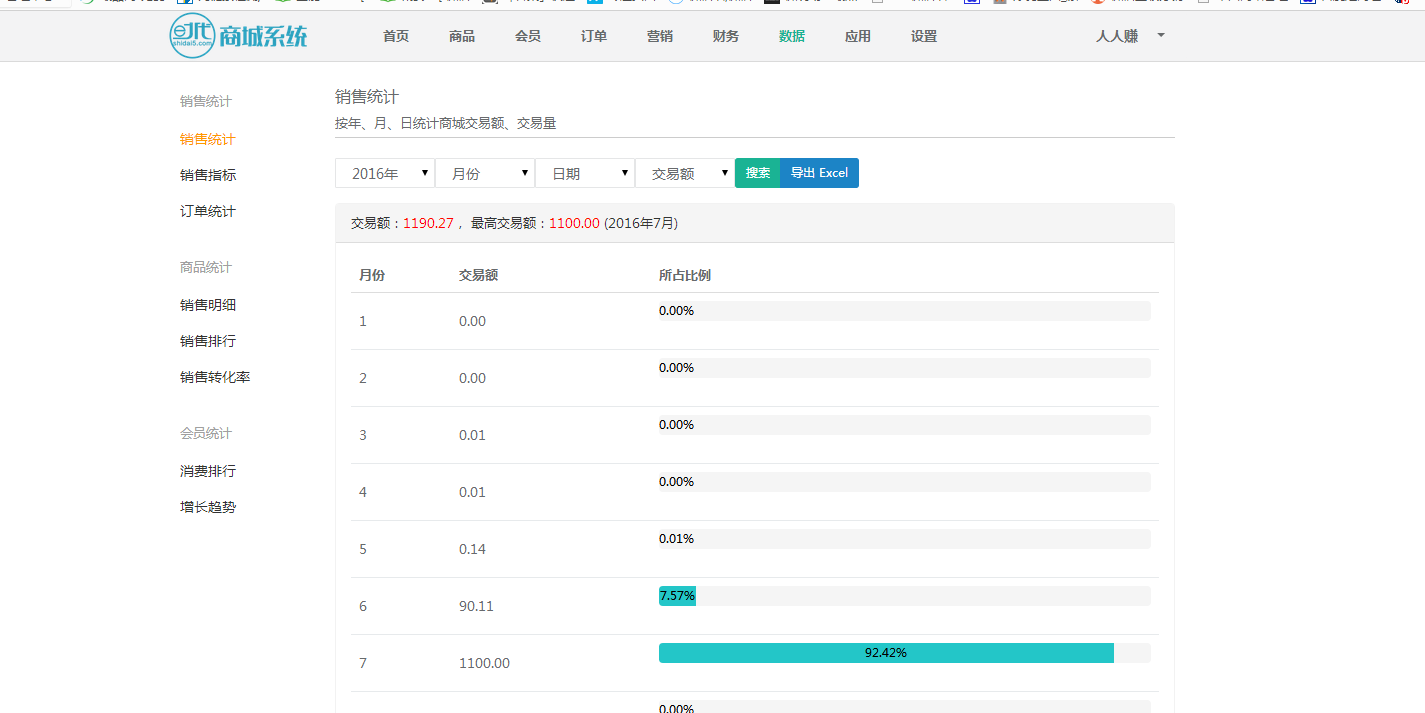This screenshot has width=1425, height=713.
Task: Open 销售指标 in the sidebar
Action: (x=208, y=175)
